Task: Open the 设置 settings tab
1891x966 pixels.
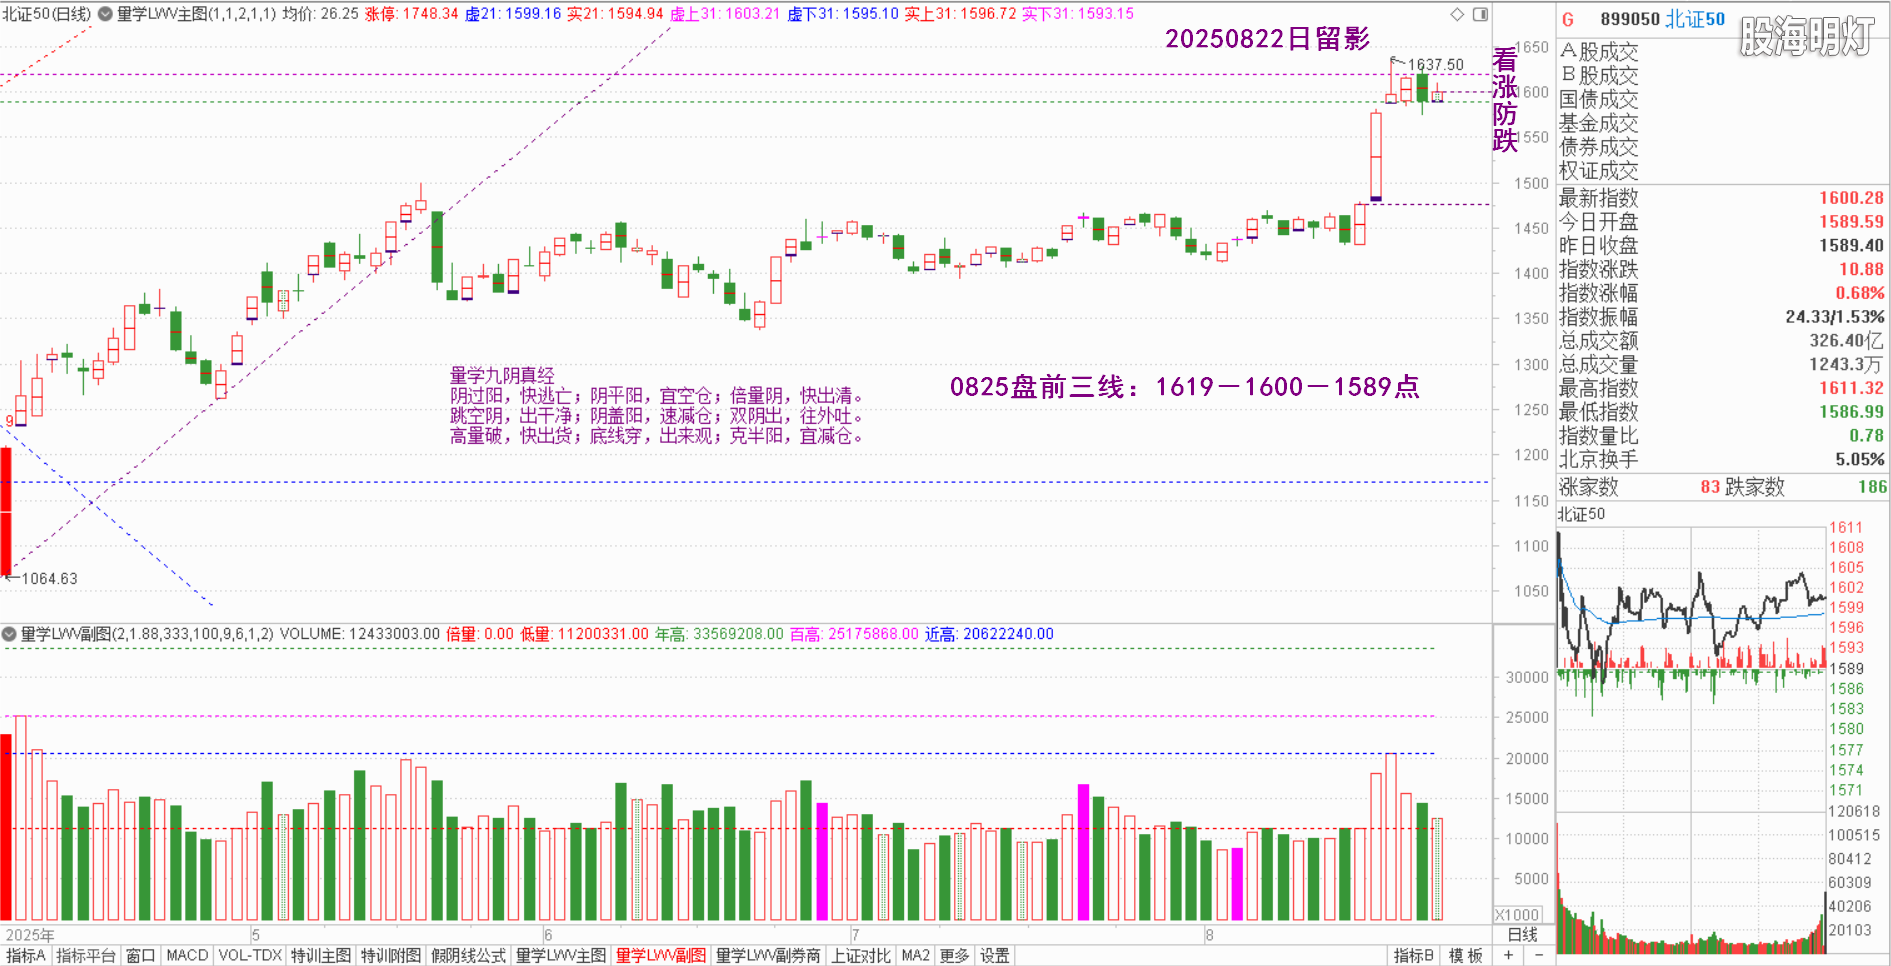Action: pos(995,955)
